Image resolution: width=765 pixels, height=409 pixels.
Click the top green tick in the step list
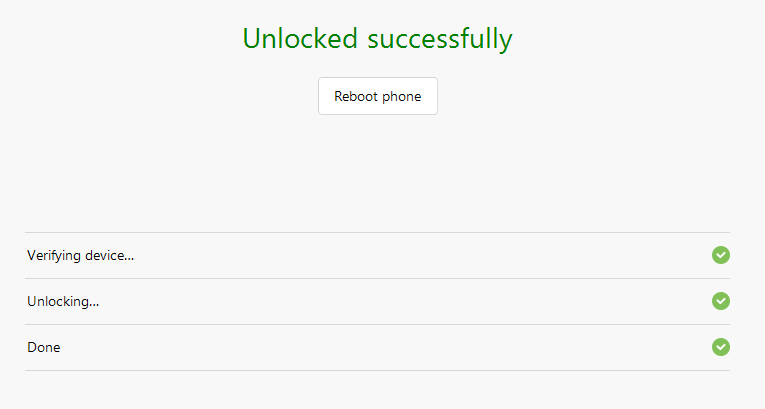pos(720,255)
